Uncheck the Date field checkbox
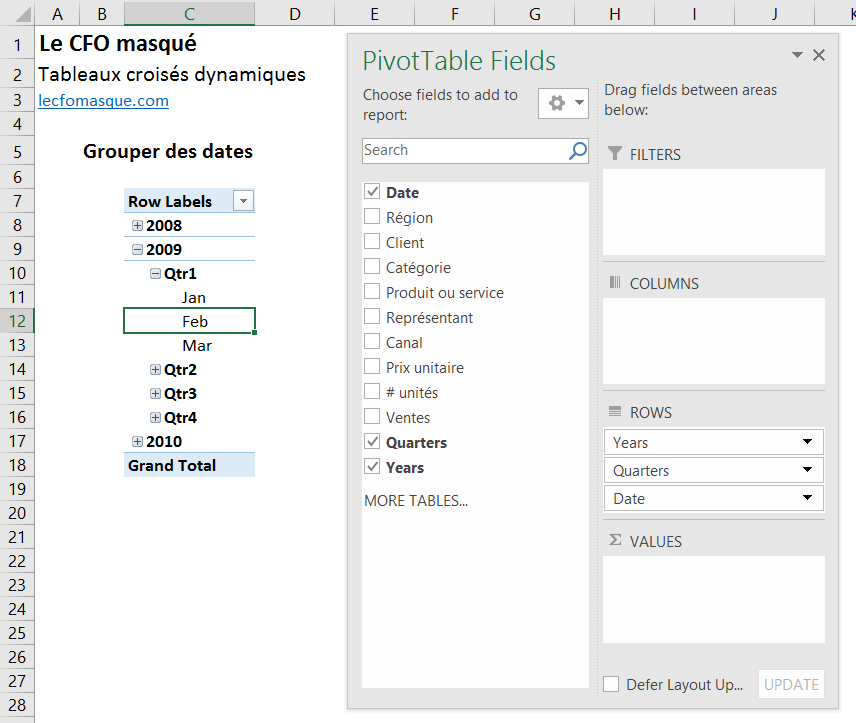Screen dimensions: 856x723 (373, 192)
